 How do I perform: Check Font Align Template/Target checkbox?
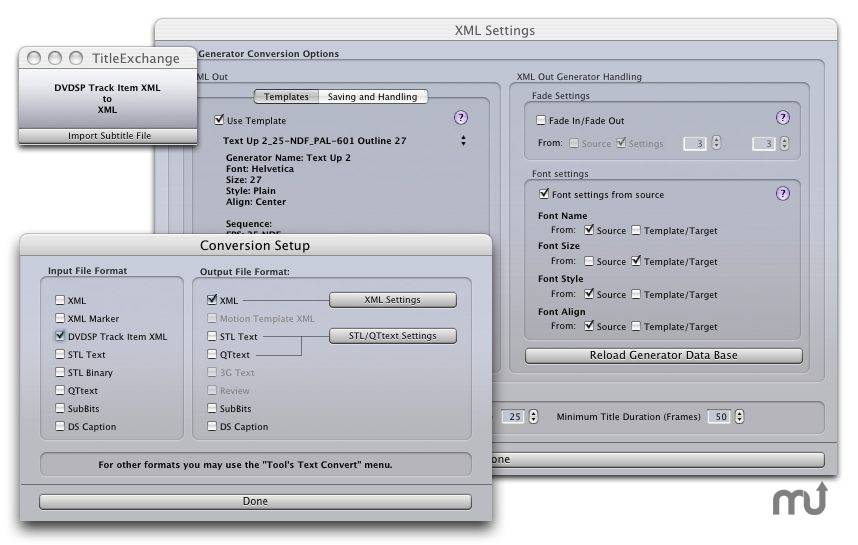point(636,326)
